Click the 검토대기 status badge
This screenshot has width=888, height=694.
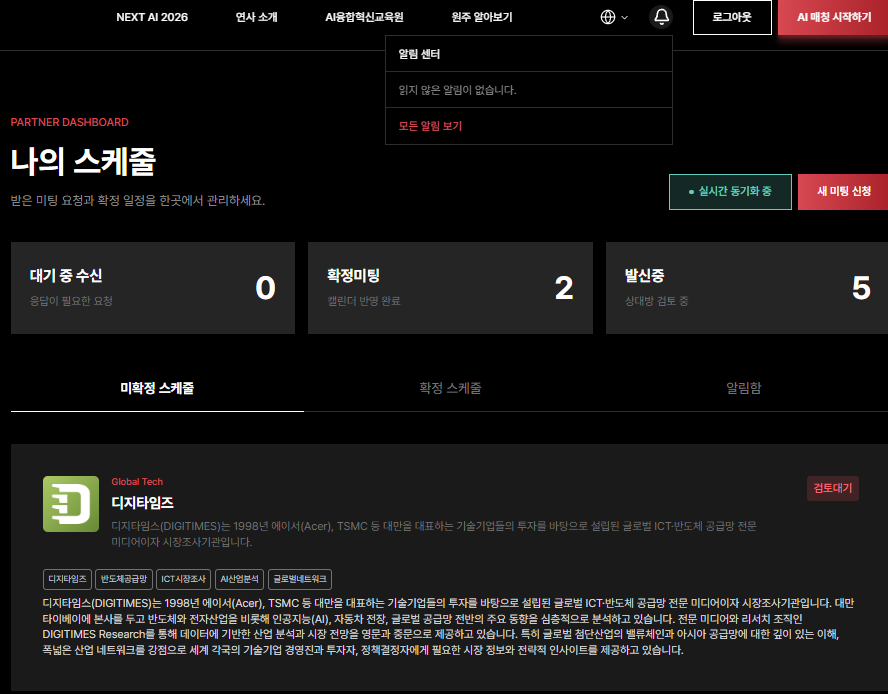click(832, 488)
